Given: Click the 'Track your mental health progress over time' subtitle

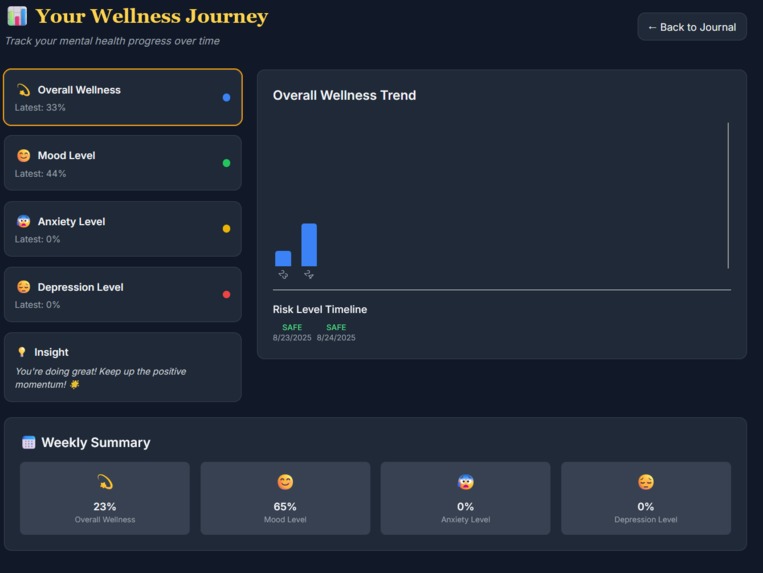Looking at the screenshot, I should (112, 41).
